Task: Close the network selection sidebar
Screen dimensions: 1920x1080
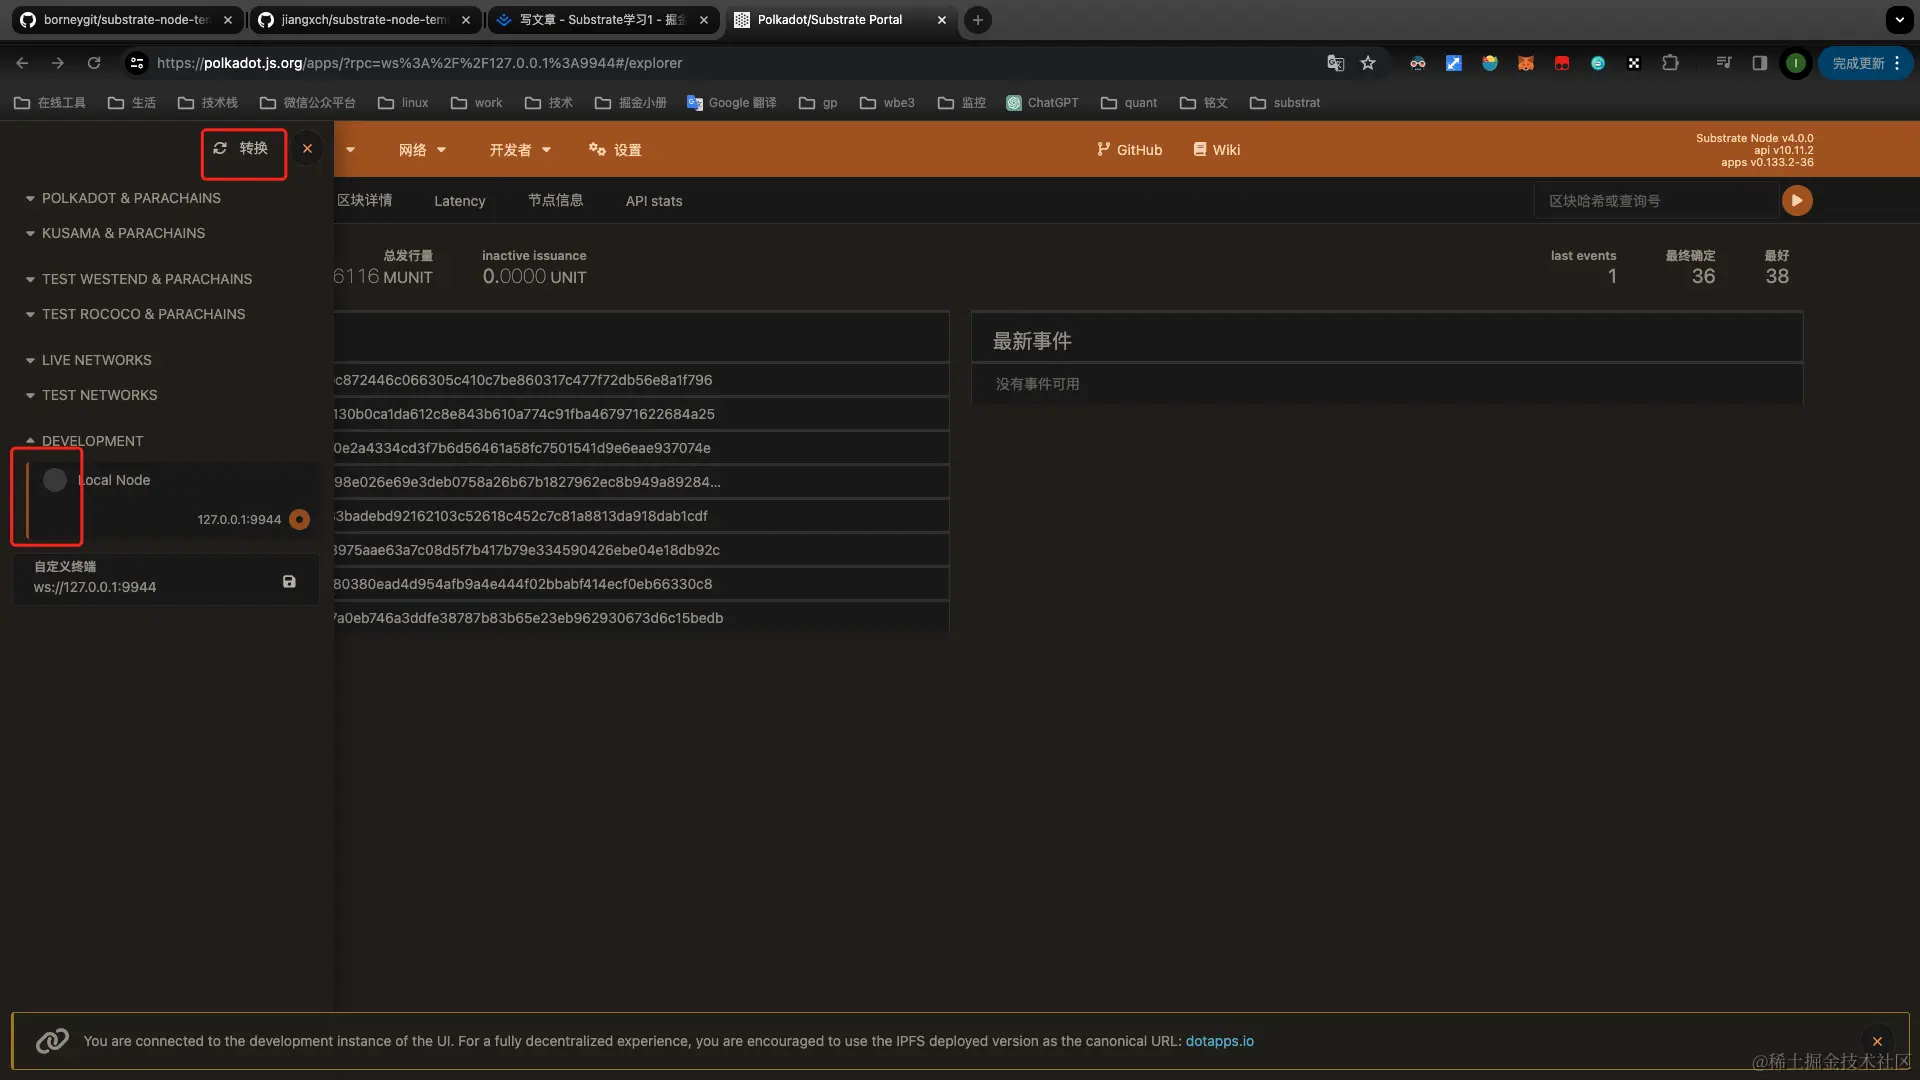Action: (x=307, y=149)
